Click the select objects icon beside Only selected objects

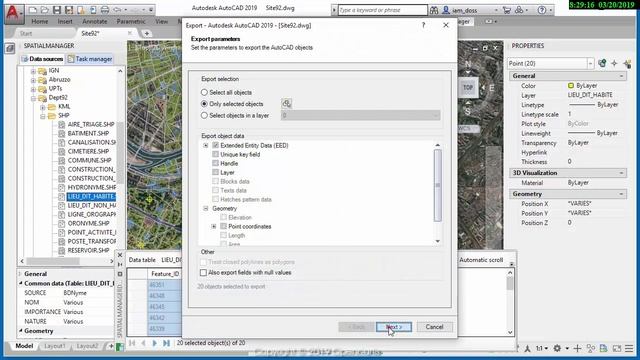click(287, 104)
